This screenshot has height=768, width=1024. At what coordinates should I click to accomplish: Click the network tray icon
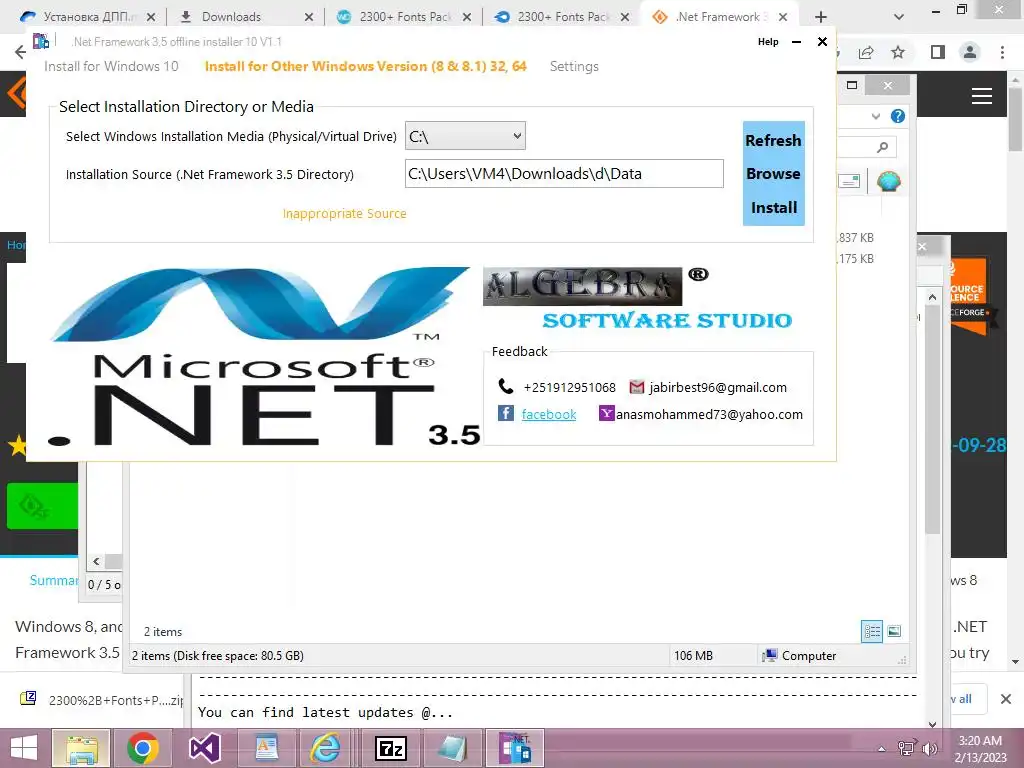(906, 749)
